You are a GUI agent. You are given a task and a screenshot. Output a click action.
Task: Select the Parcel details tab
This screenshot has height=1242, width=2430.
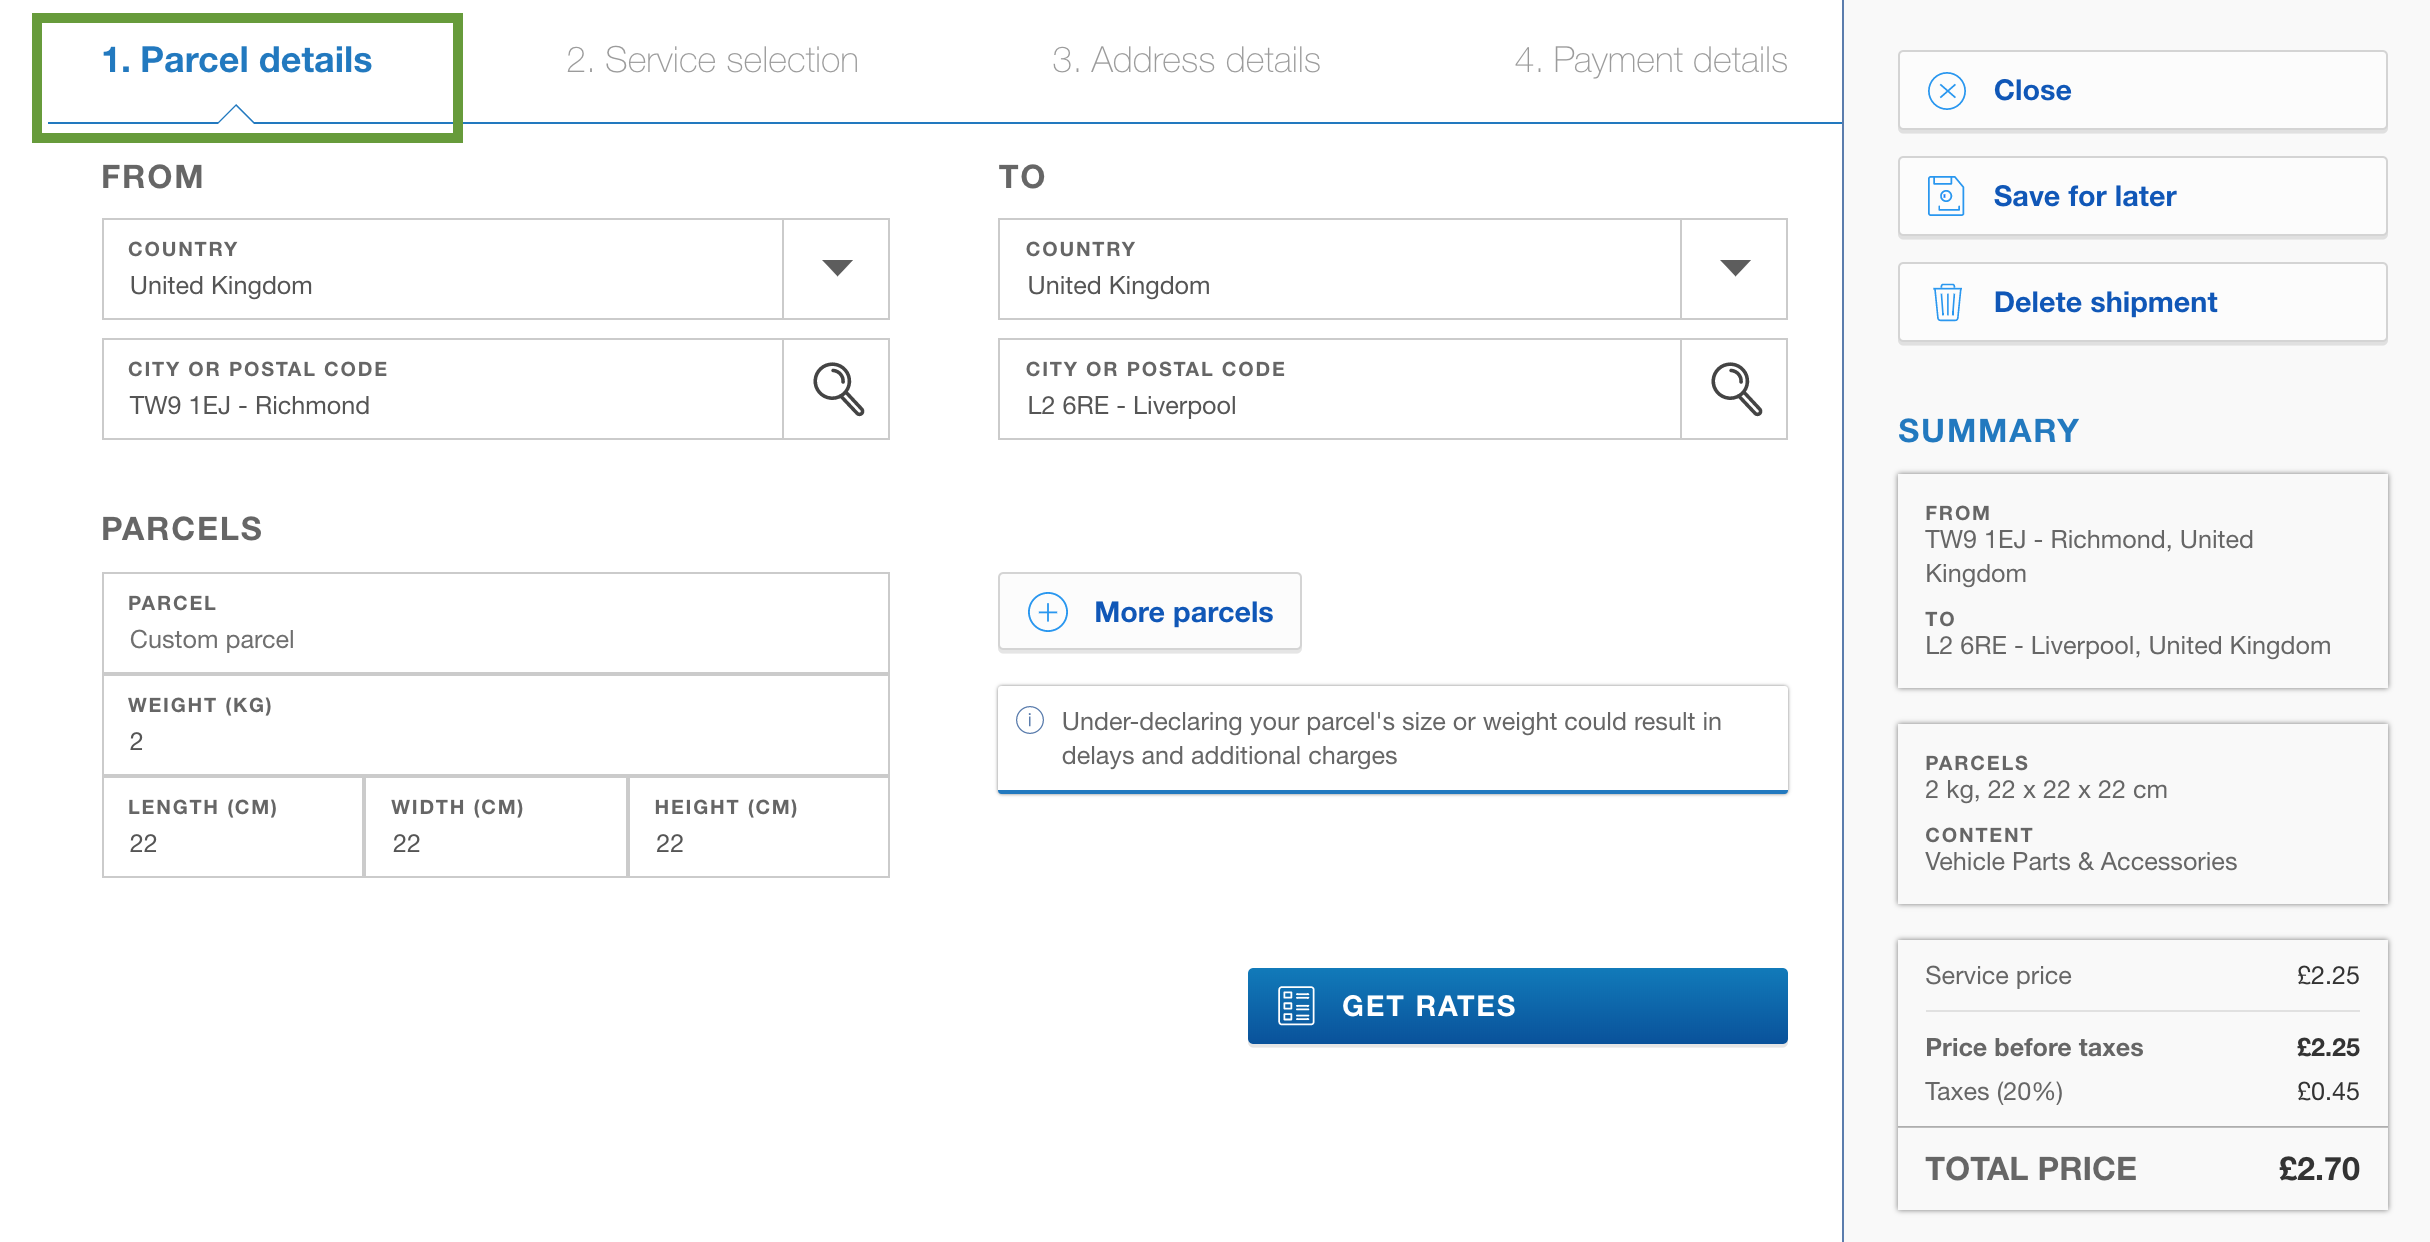(237, 60)
